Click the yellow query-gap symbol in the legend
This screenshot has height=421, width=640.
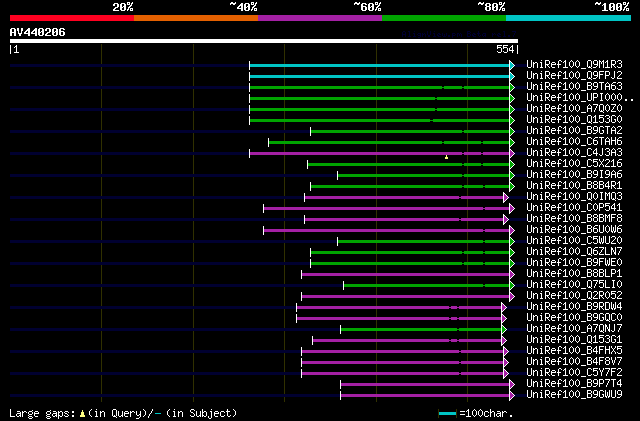(x=82, y=414)
